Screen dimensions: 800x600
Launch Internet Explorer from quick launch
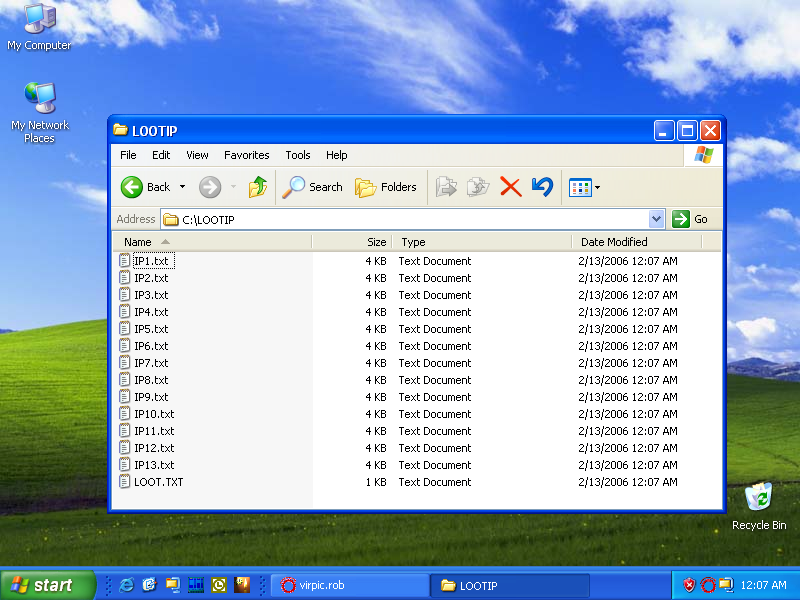point(126,585)
